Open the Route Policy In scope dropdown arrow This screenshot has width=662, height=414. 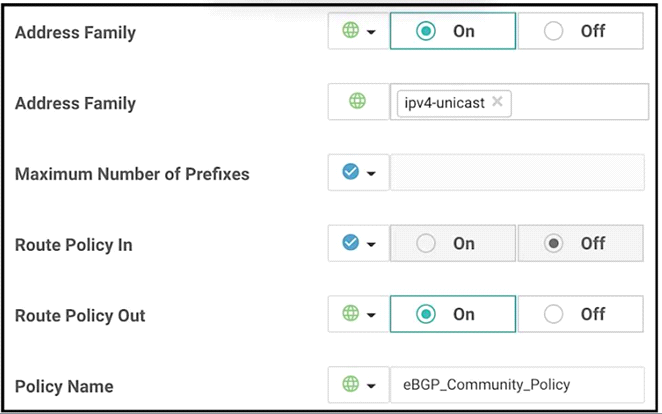pyautogui.click(x=371, y=244)
